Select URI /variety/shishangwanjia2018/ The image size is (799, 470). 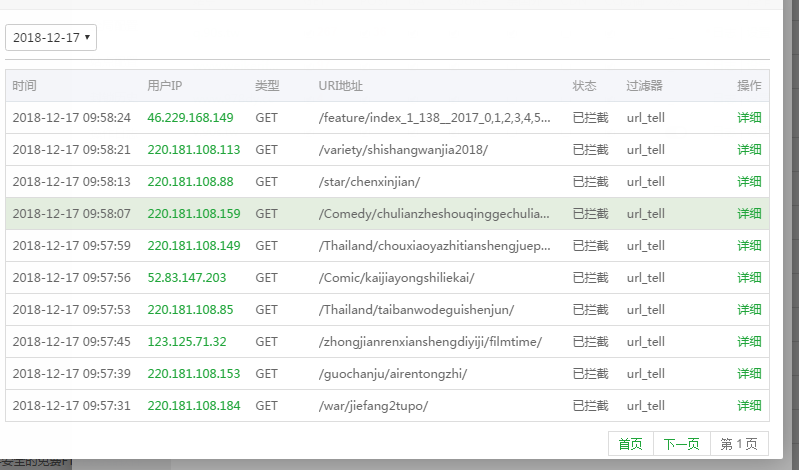[403, 150]
